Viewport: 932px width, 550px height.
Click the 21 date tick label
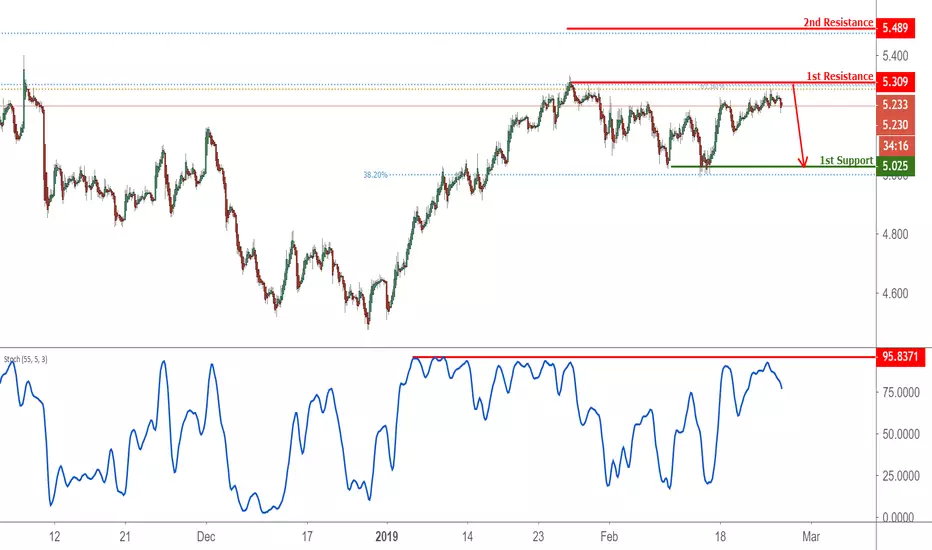coord(125,537)
